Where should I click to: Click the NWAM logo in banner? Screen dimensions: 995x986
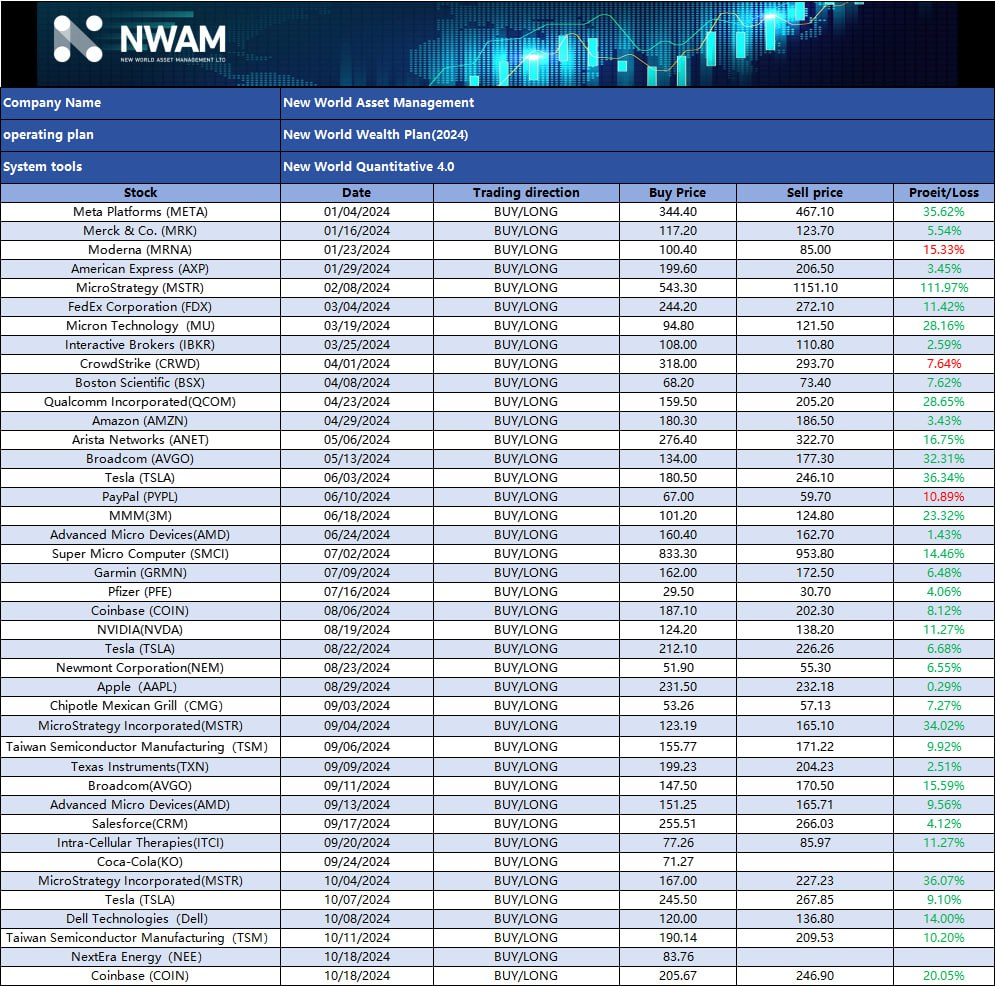(140, 39)
